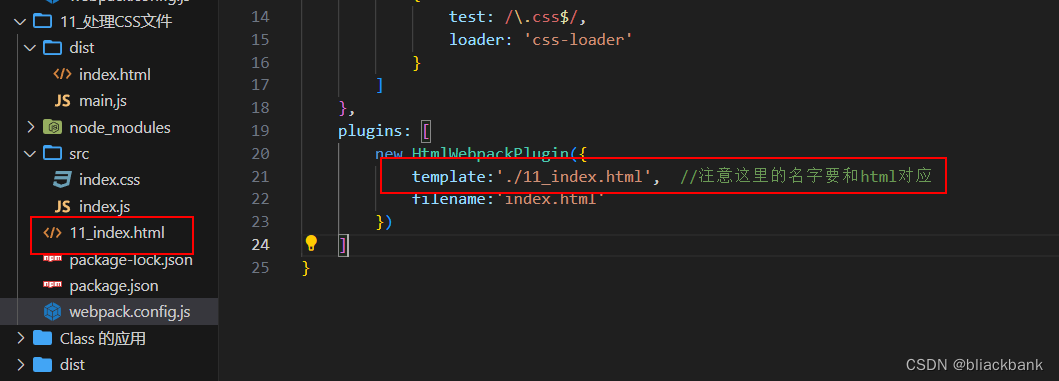
Task: Select the Class 的应用 folder name
Action: coord(103,338)
